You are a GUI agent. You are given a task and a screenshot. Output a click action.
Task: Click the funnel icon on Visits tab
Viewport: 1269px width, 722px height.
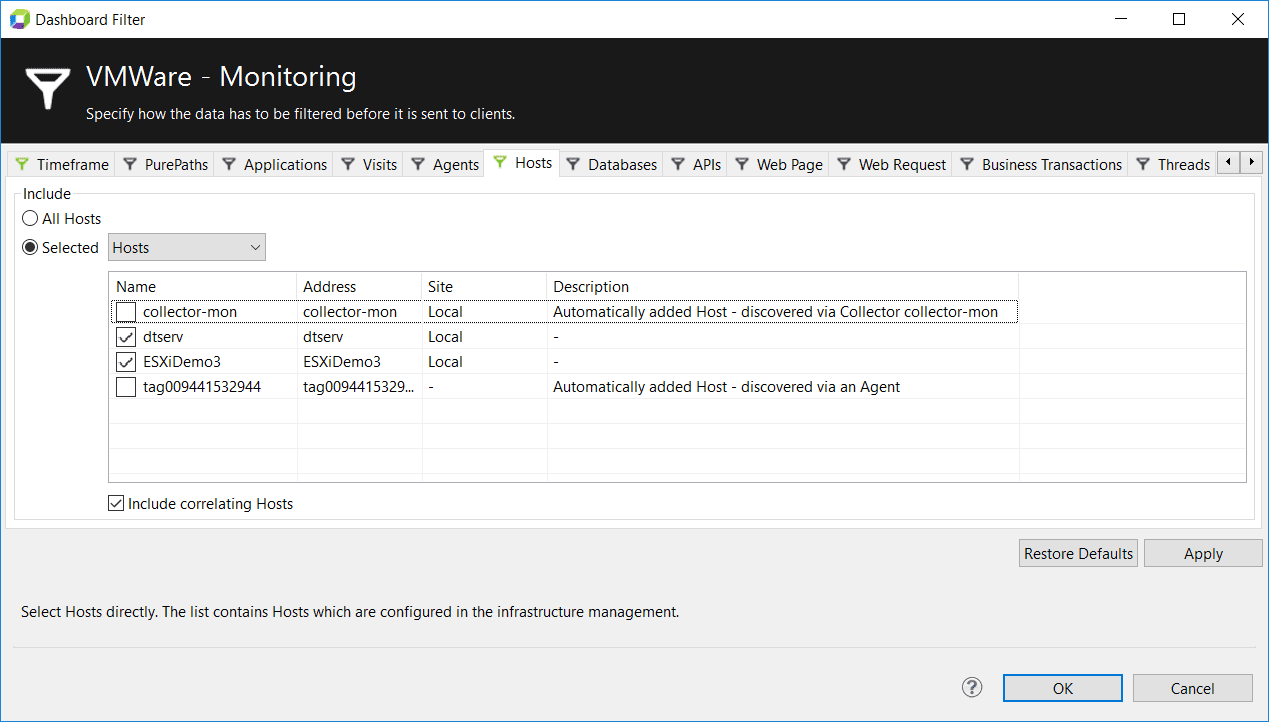click(x=348, y=164)
